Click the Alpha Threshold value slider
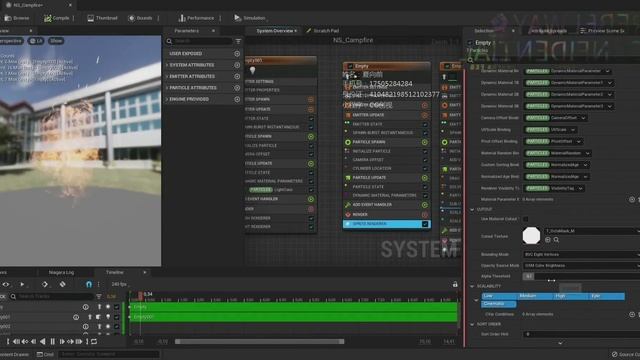The height and width of the screenshot is (360, 640). pyautogui.click(x=581, y=276)
